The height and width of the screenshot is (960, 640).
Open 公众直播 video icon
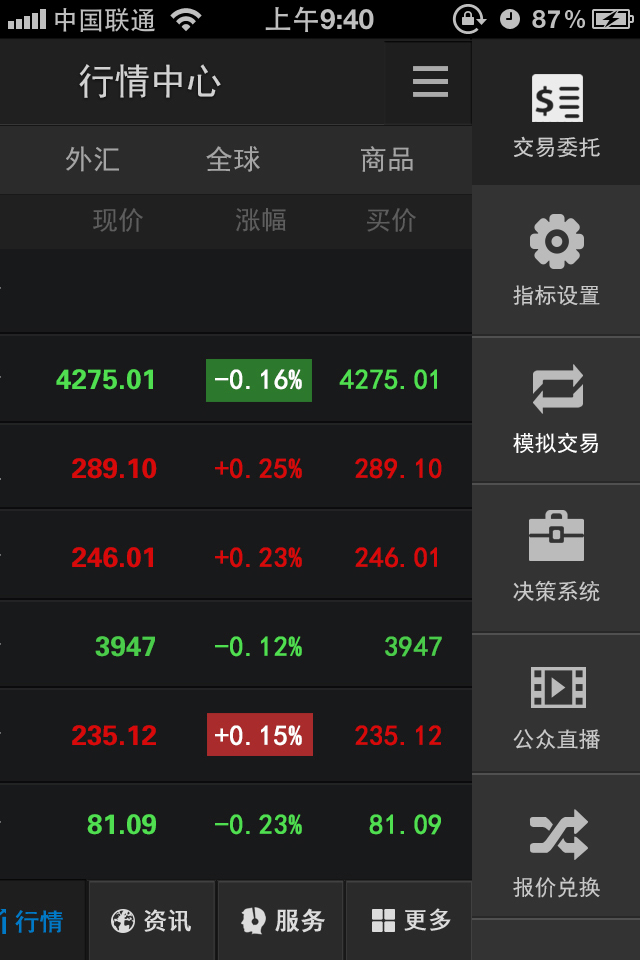tap(557, 687)
